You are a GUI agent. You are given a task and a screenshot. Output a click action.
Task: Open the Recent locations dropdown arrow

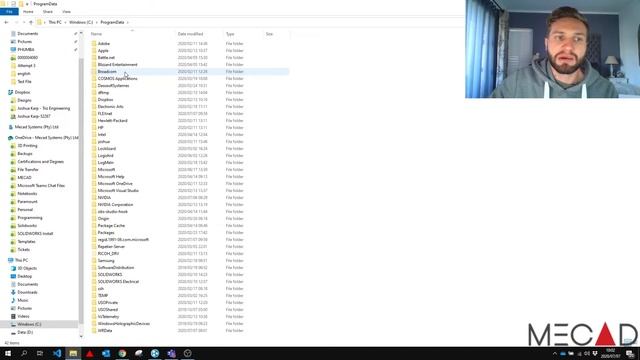(24, 22)
